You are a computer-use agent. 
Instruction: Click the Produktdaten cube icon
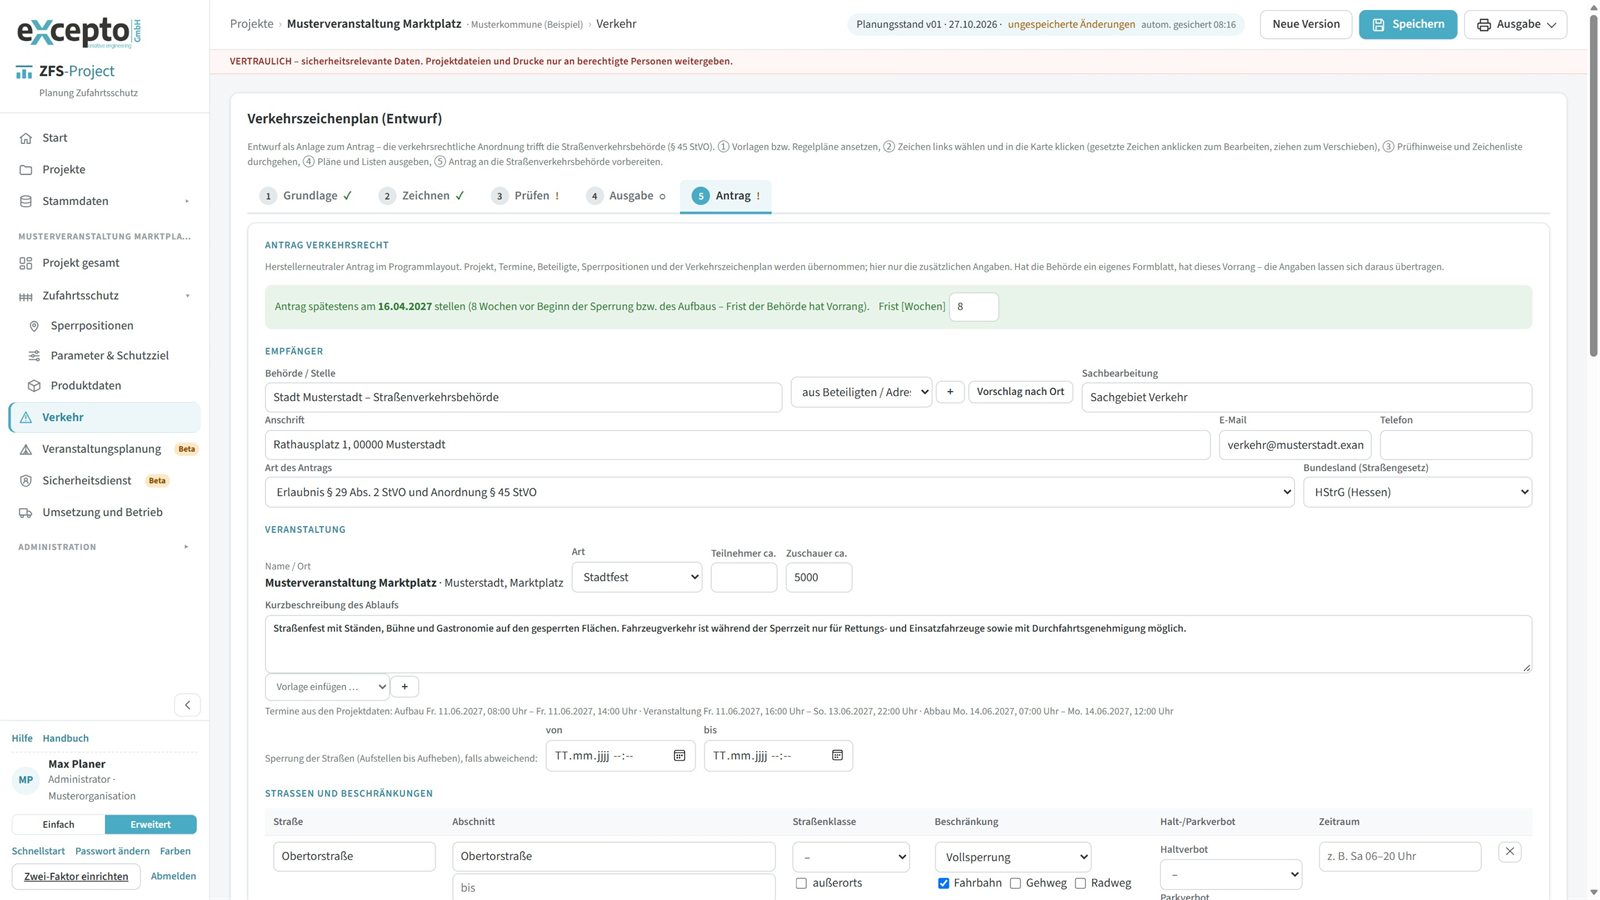click(34, 386)
